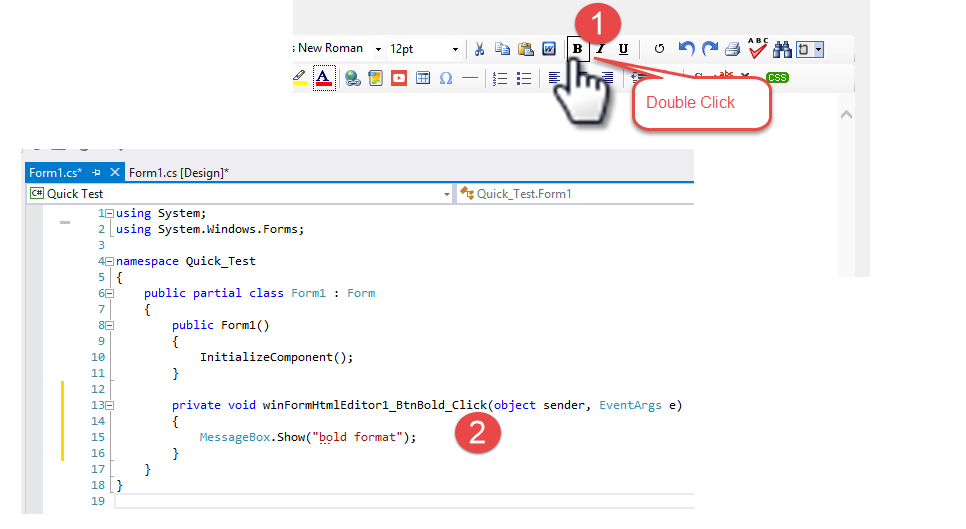Open Find using the binoculars icon
This screenshot has height=529, width=966.
point(783,49)
